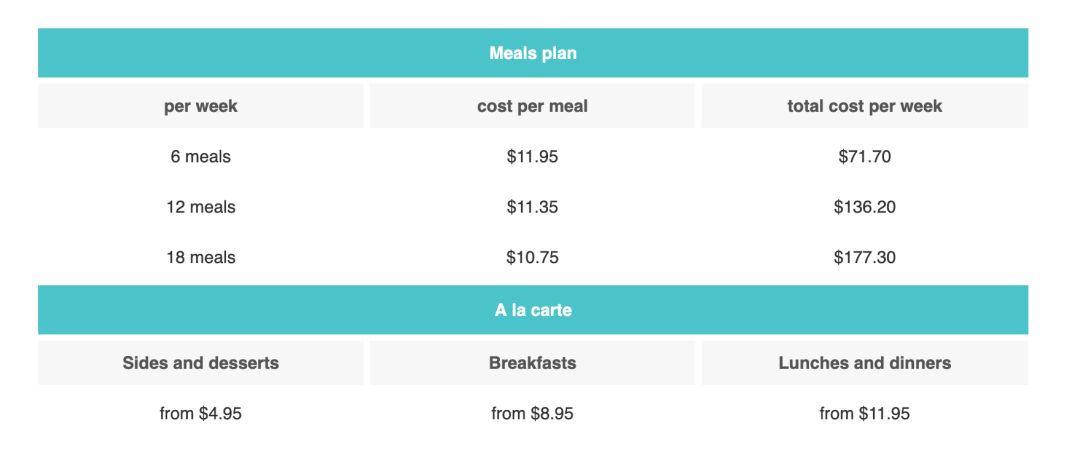Select the per week column header

point(200,106)
